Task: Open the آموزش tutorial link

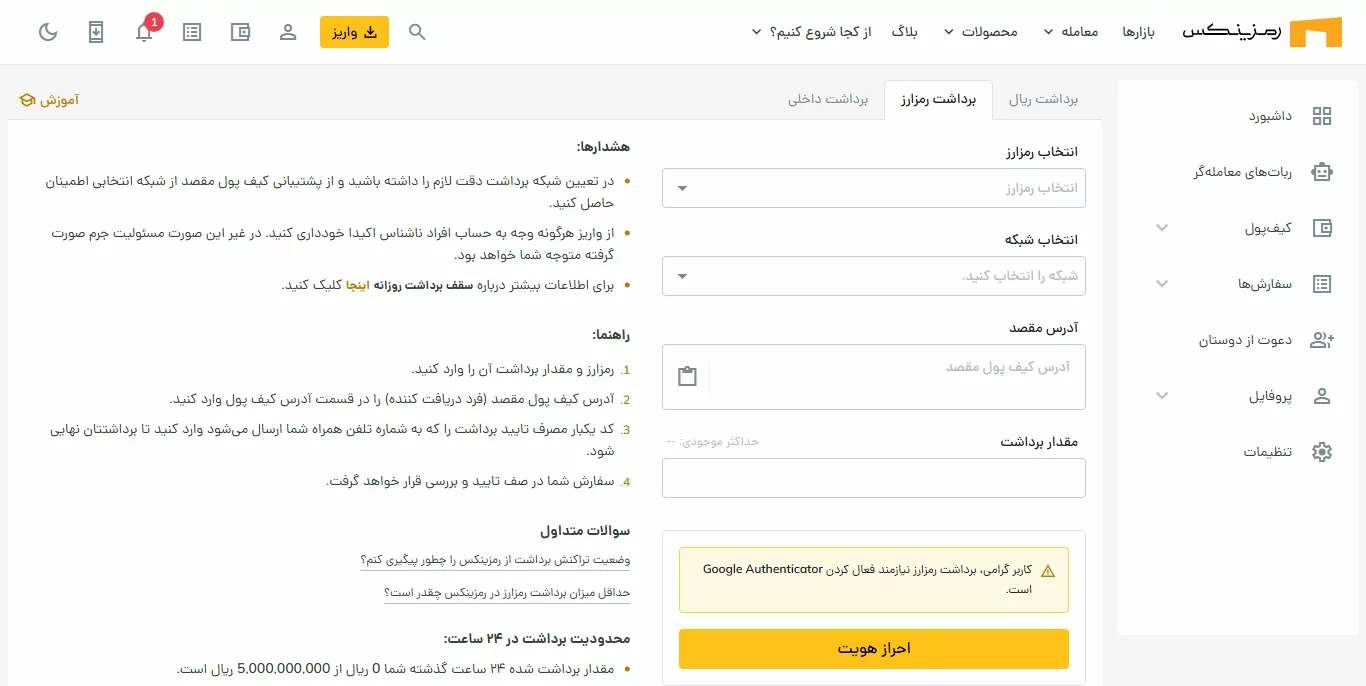Action: pyautogui.click(x=49, y=101)
